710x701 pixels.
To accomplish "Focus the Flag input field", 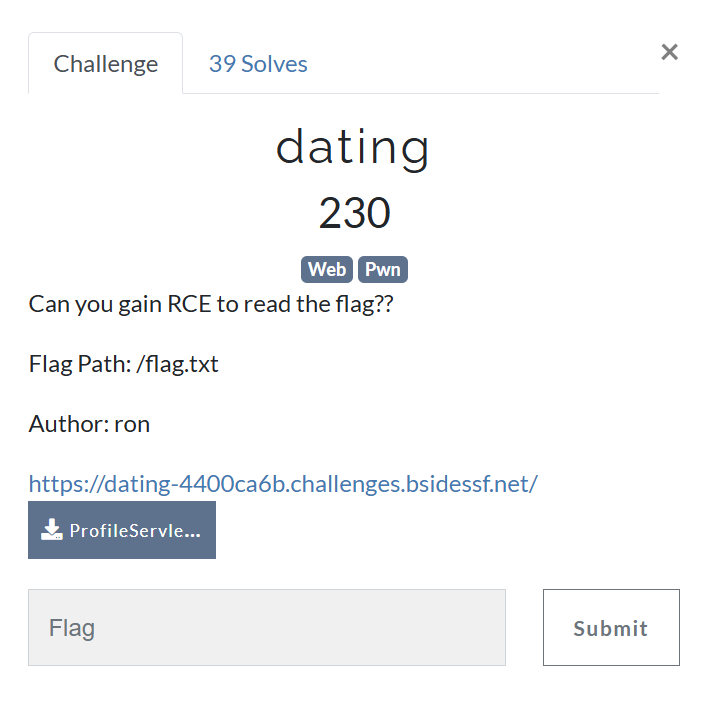I will 267,627.
